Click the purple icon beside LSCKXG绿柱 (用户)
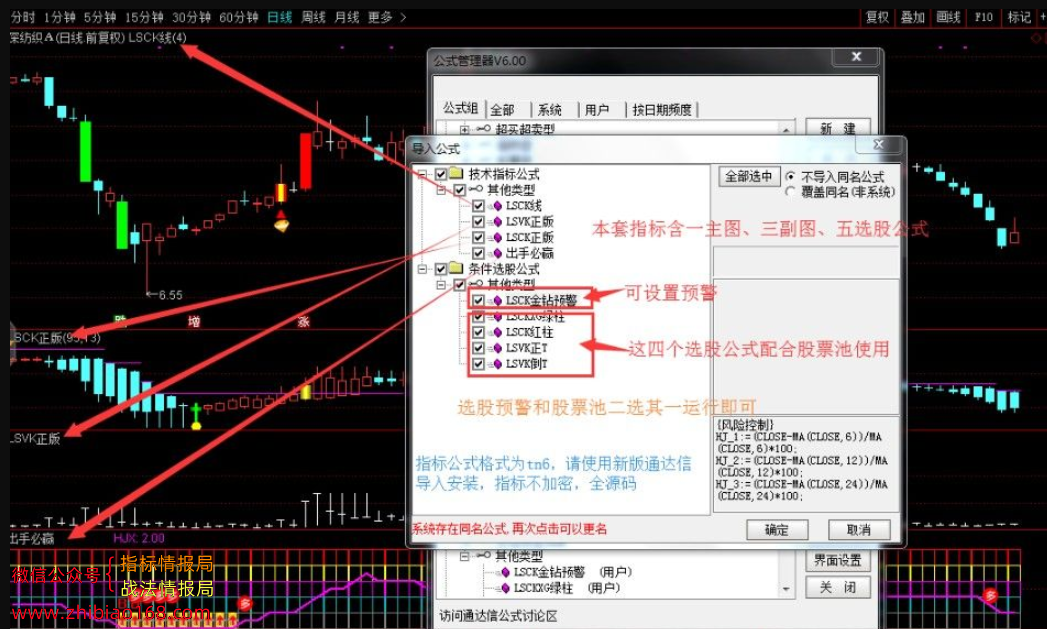1047x629 pixels. click(x=505, y=588)
